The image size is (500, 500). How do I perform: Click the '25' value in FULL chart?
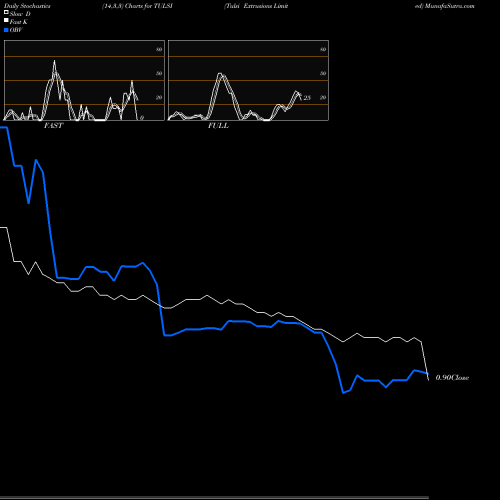point(307,98)
